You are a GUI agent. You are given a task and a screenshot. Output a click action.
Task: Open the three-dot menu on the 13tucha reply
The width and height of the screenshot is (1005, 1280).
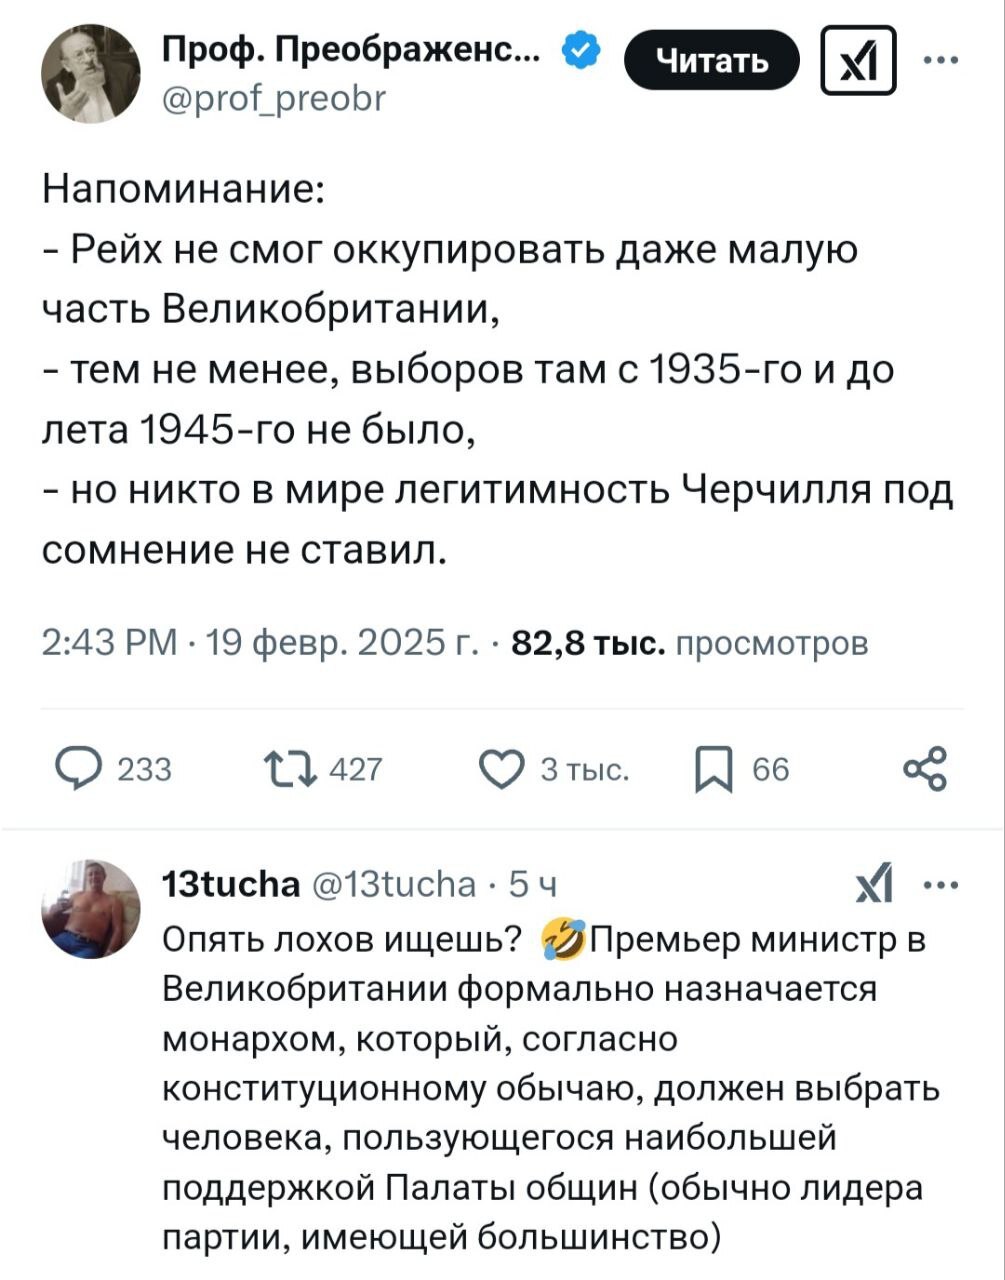941,885
